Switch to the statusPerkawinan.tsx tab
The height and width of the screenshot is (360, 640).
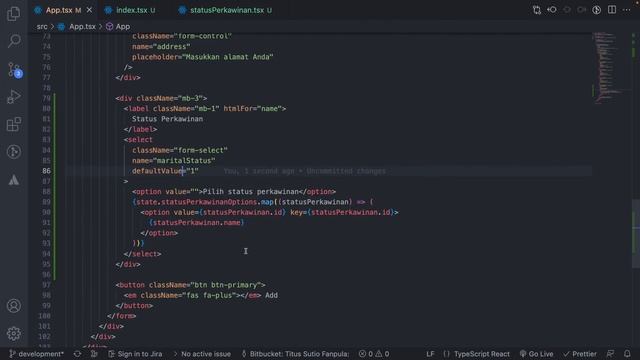click(227, 10)
